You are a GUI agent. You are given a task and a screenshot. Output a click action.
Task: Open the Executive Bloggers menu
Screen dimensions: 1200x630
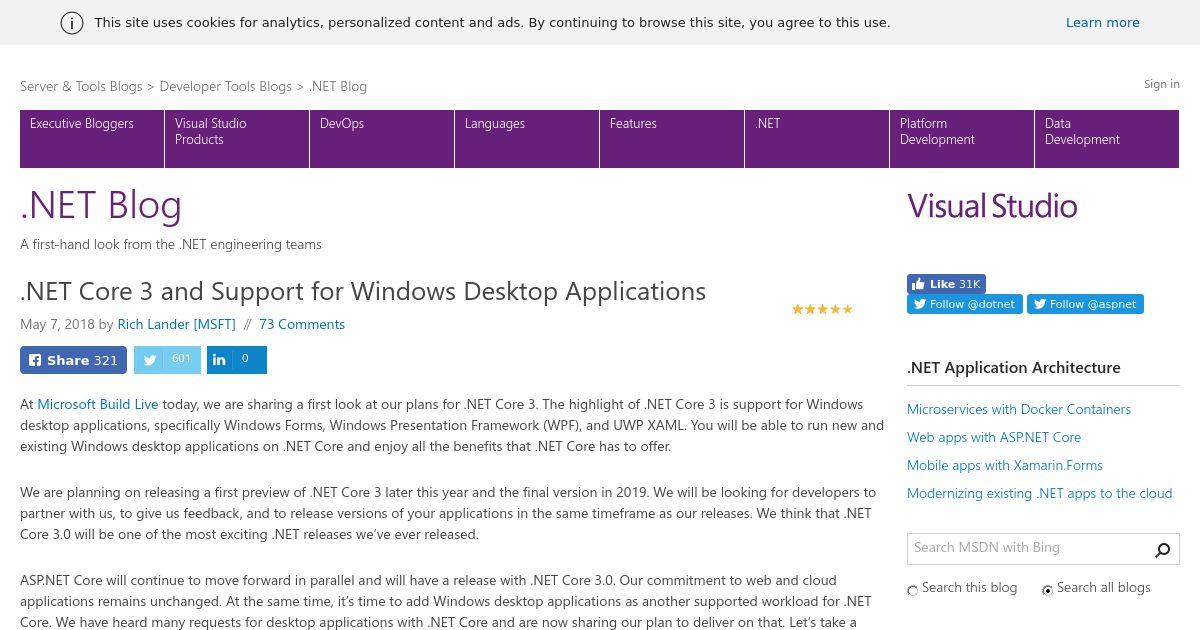pos(92,139)
